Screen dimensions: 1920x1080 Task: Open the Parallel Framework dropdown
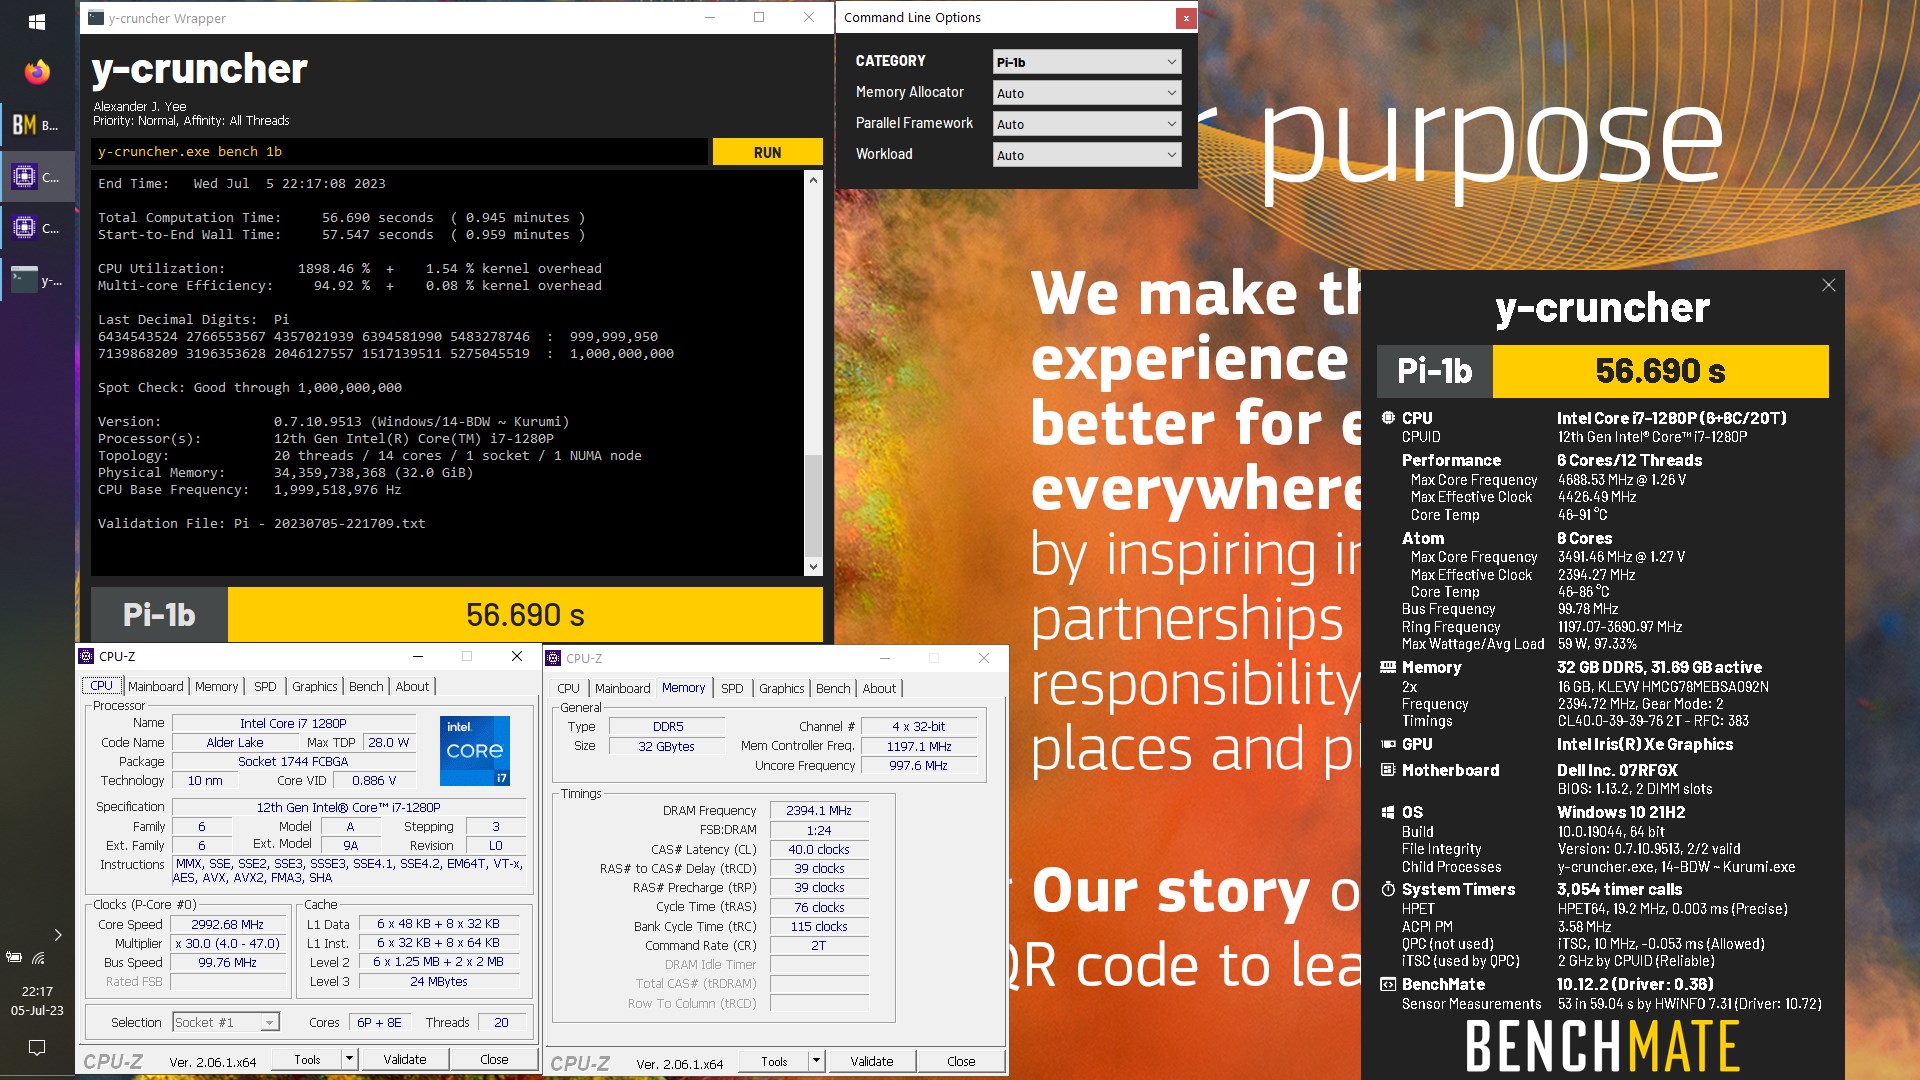(1087, 124)
